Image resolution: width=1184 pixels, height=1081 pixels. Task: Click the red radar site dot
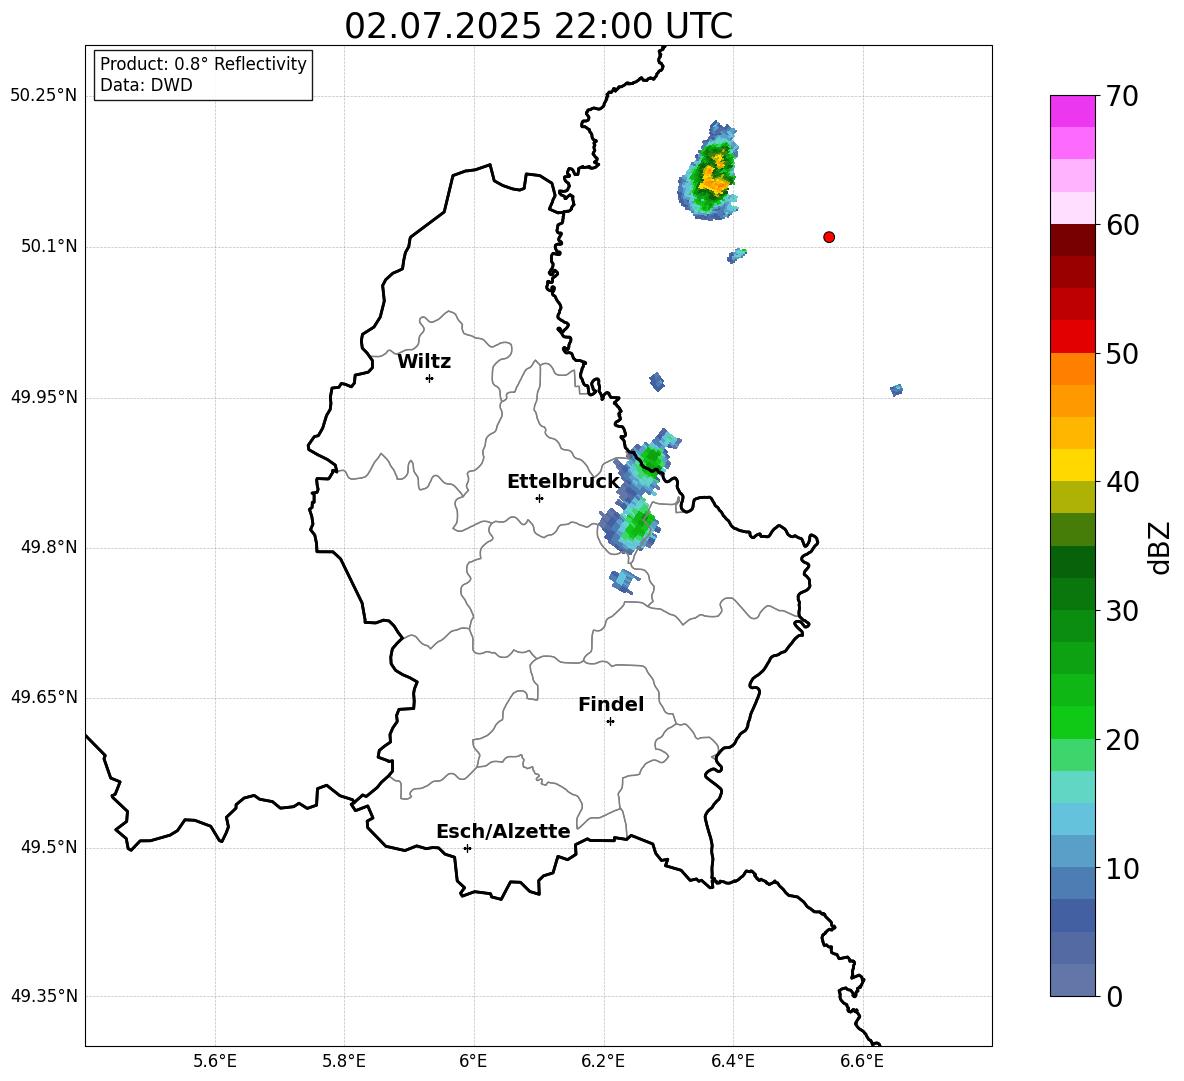click(829, 237)
